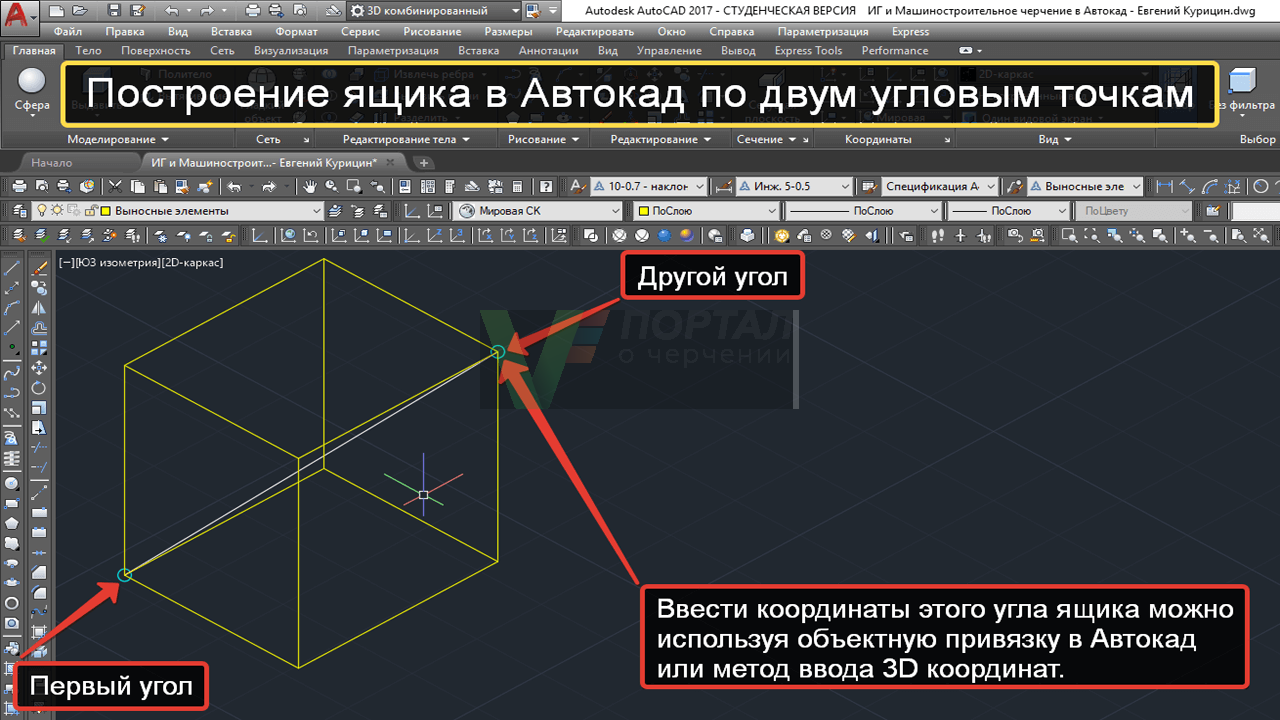The image size is (1280, 720).
Task: Toggle the viewport [–] control label
Action: click(x=67, y=262)
